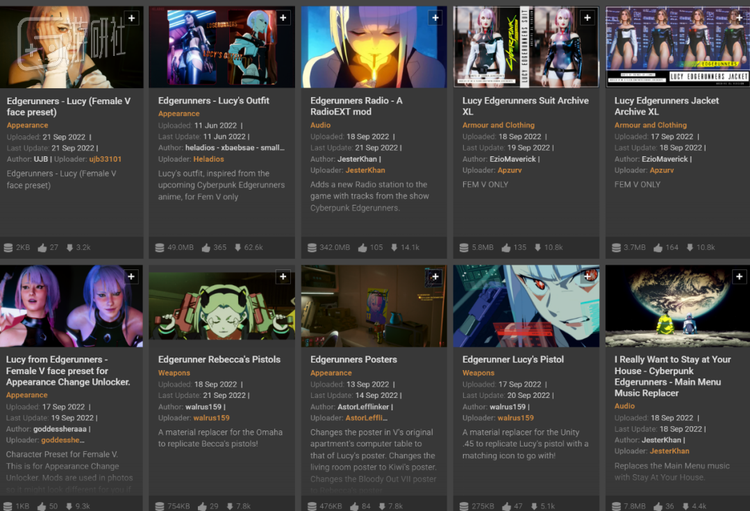Click plus icon on Edgerunners Posters thumbnail
Viewport: 750px width, 511px height.
coord(435,277)
